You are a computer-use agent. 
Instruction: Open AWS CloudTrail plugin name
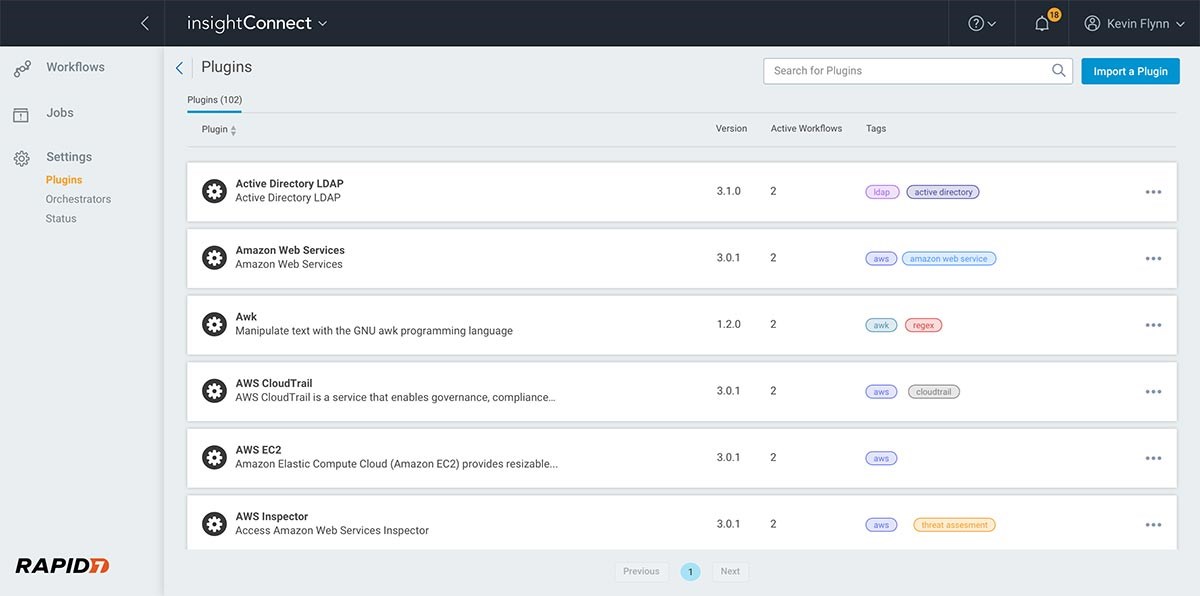click(x=276, y=383)
